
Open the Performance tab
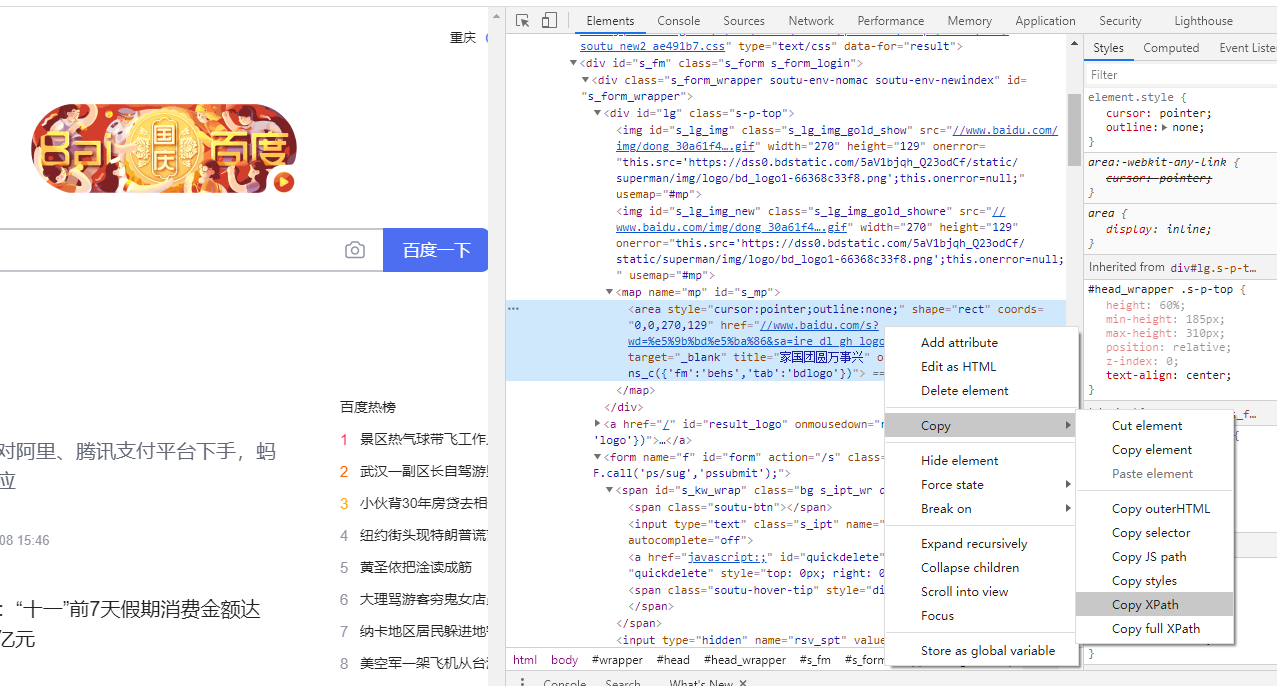890,21
